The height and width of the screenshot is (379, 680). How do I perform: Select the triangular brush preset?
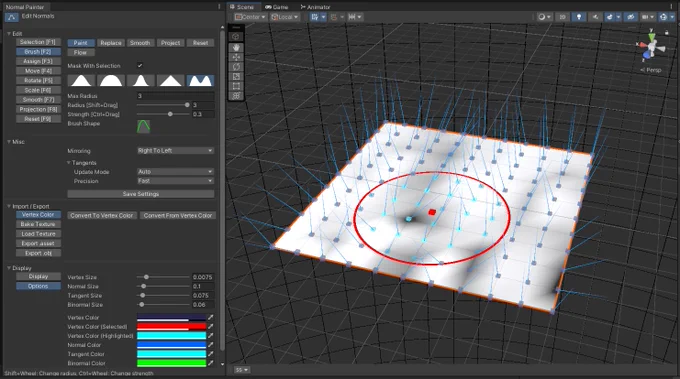pos(170,80)
